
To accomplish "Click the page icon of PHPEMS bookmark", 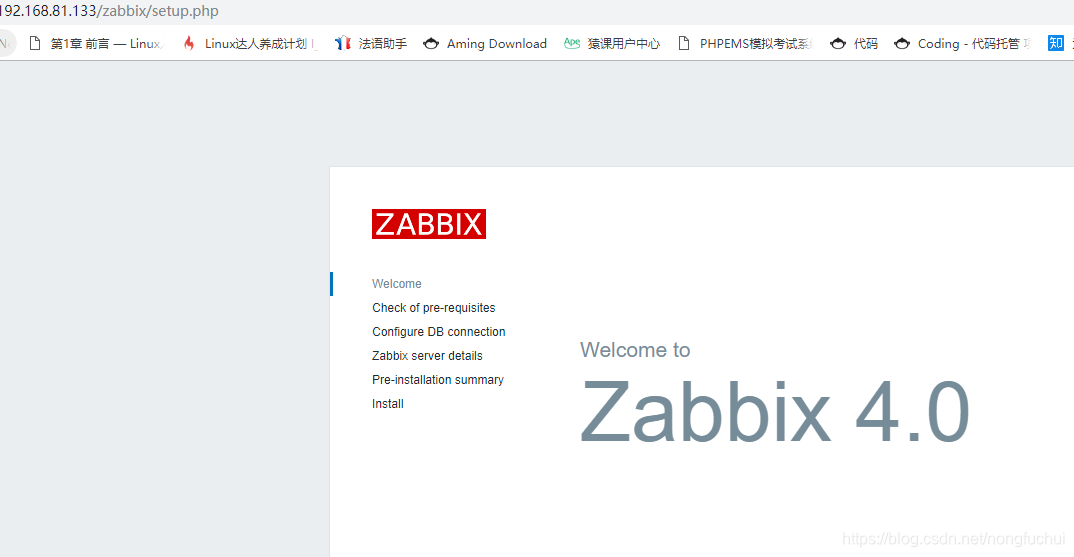I will pyautogui.click(x=684, y=44).
